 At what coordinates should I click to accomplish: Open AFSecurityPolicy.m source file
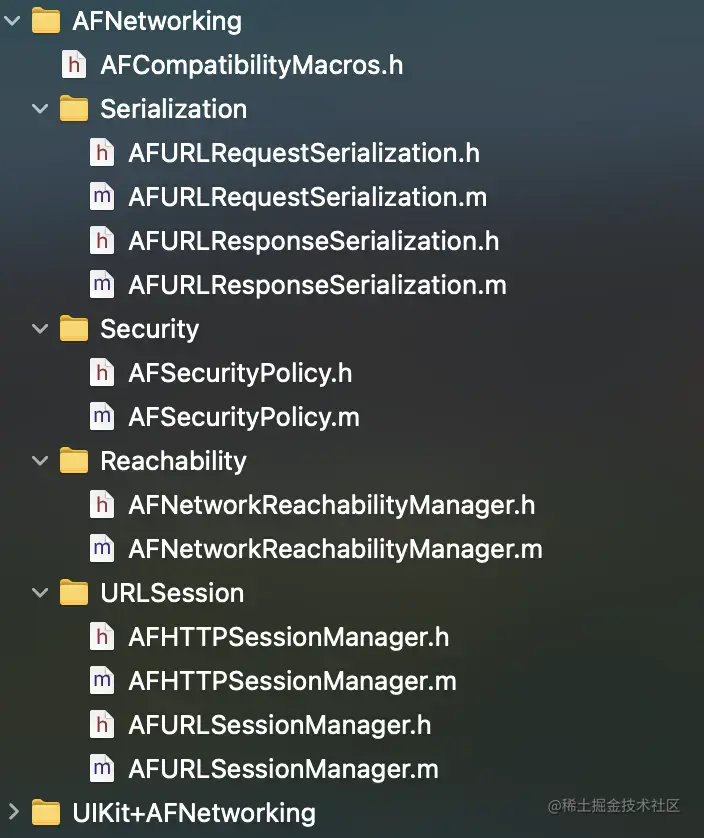tap(243, 417)
